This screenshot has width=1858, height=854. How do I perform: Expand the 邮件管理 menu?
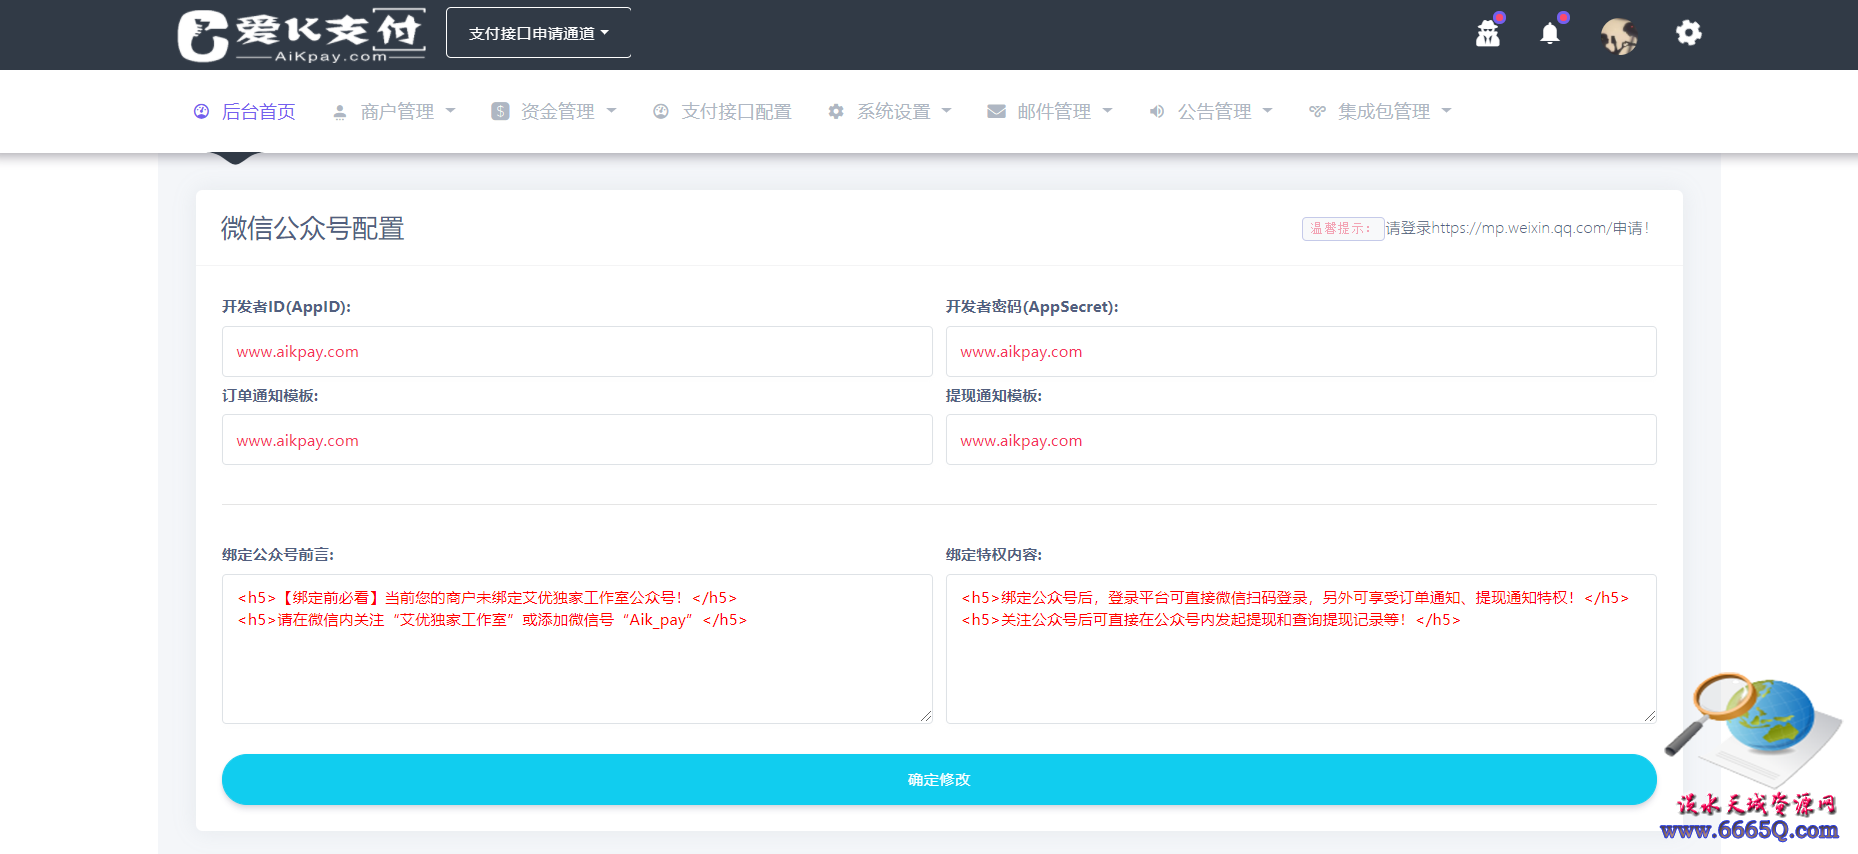(x=1050, y=111)
